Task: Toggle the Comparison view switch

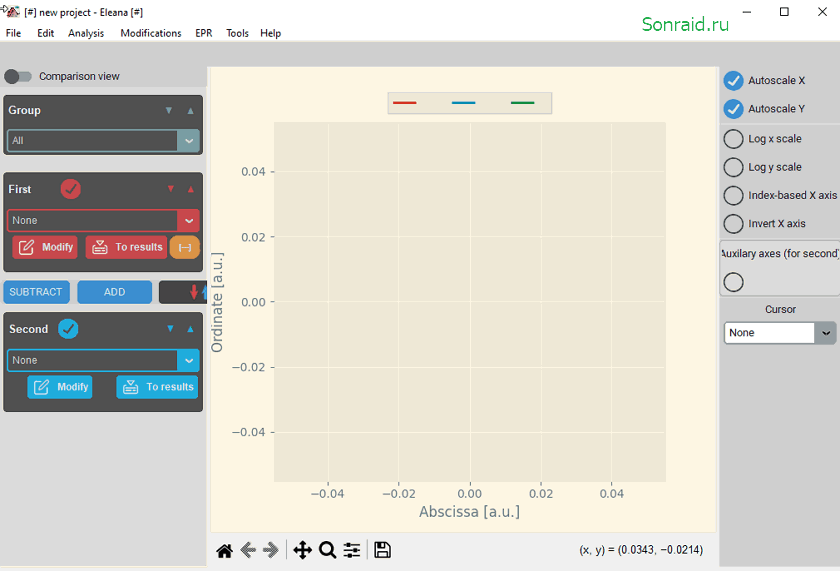Action: (x=18, y=77)
